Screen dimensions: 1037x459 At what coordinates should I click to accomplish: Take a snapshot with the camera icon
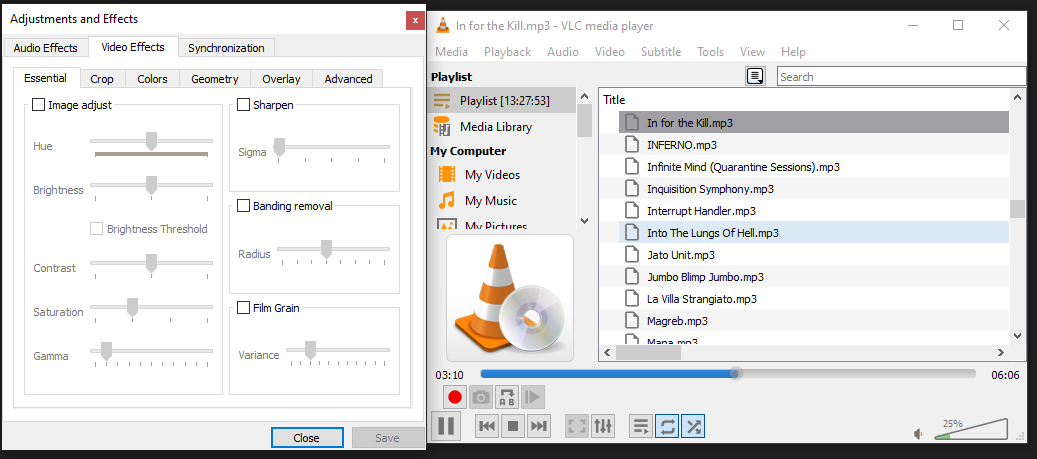pos(481,397)
